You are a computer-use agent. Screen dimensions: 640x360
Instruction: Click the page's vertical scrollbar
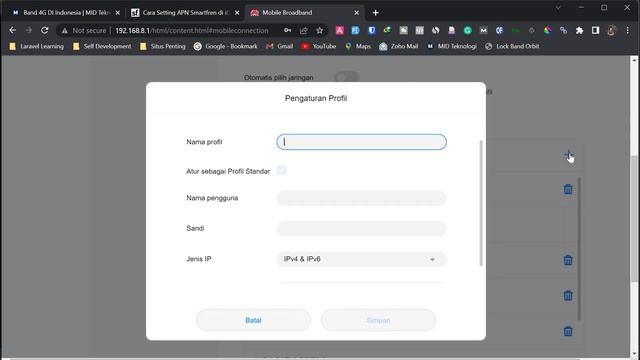click(x=634, y=218)
